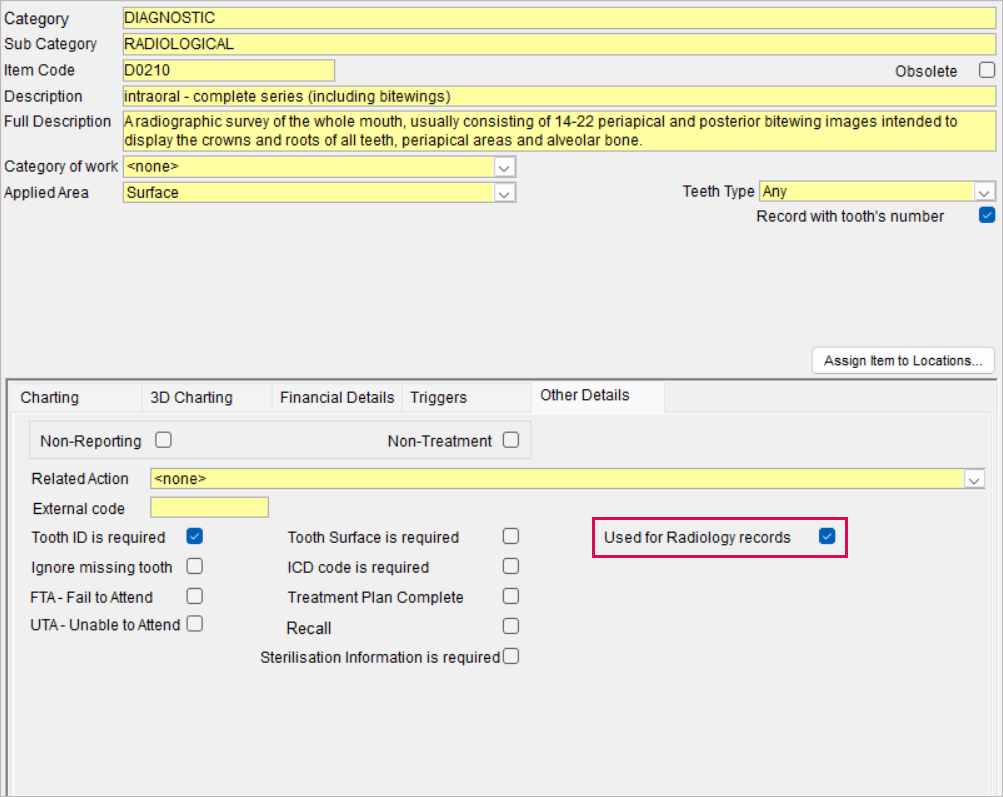1003x797 pixels.
Task: Select the Financial Details tab
Action: point(337,397)
